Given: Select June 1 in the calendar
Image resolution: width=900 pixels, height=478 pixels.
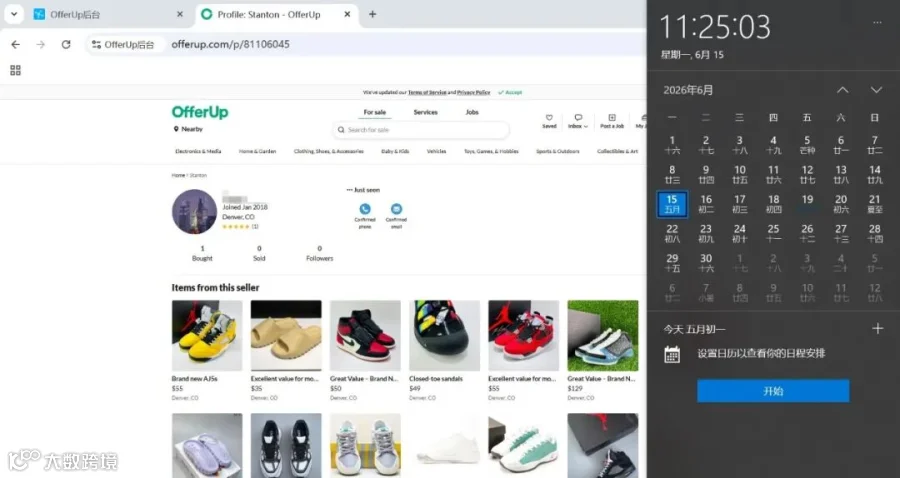Looking at the screenshot, I should point(672,145).
